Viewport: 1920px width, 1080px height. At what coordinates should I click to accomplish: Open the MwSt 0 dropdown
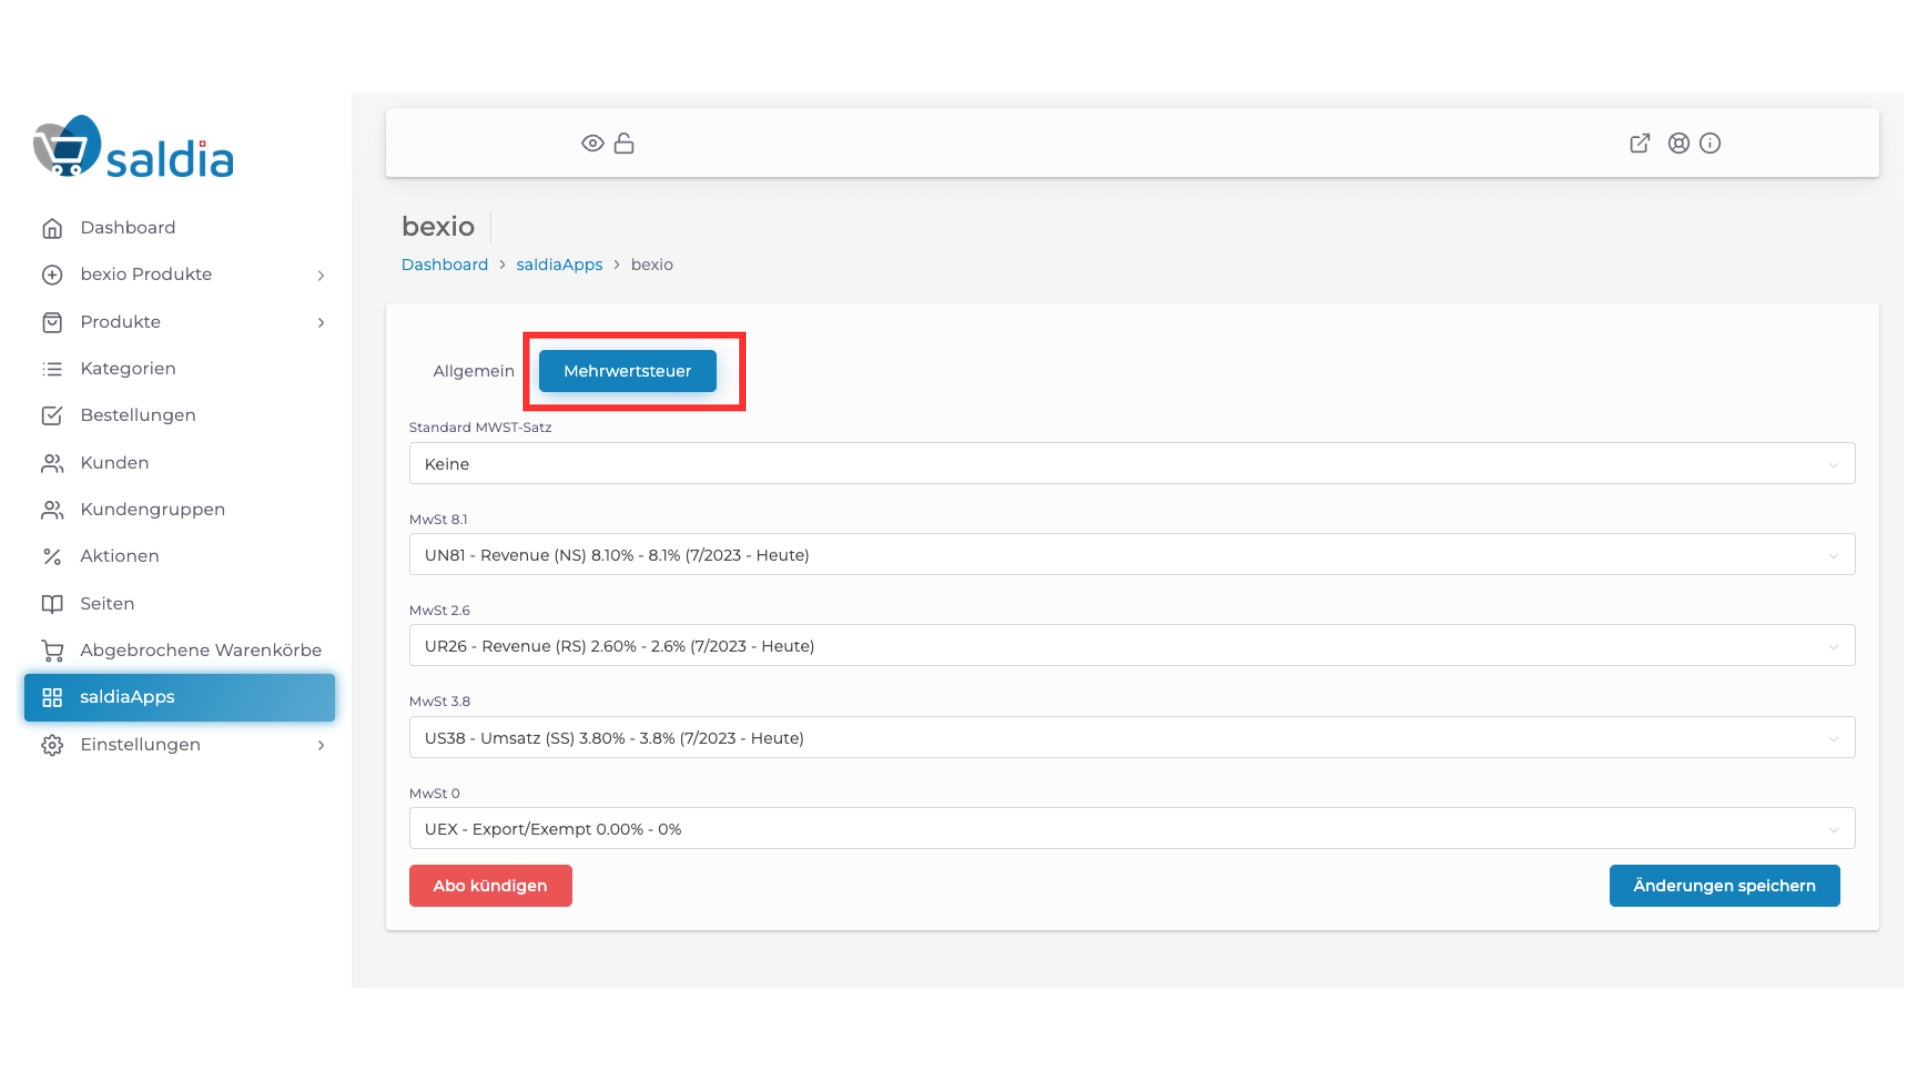[1132, 829]
